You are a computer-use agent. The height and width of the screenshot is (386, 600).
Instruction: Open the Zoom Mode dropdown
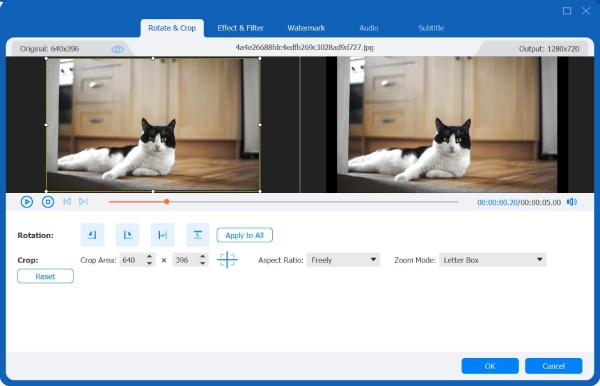click(492, 260)
